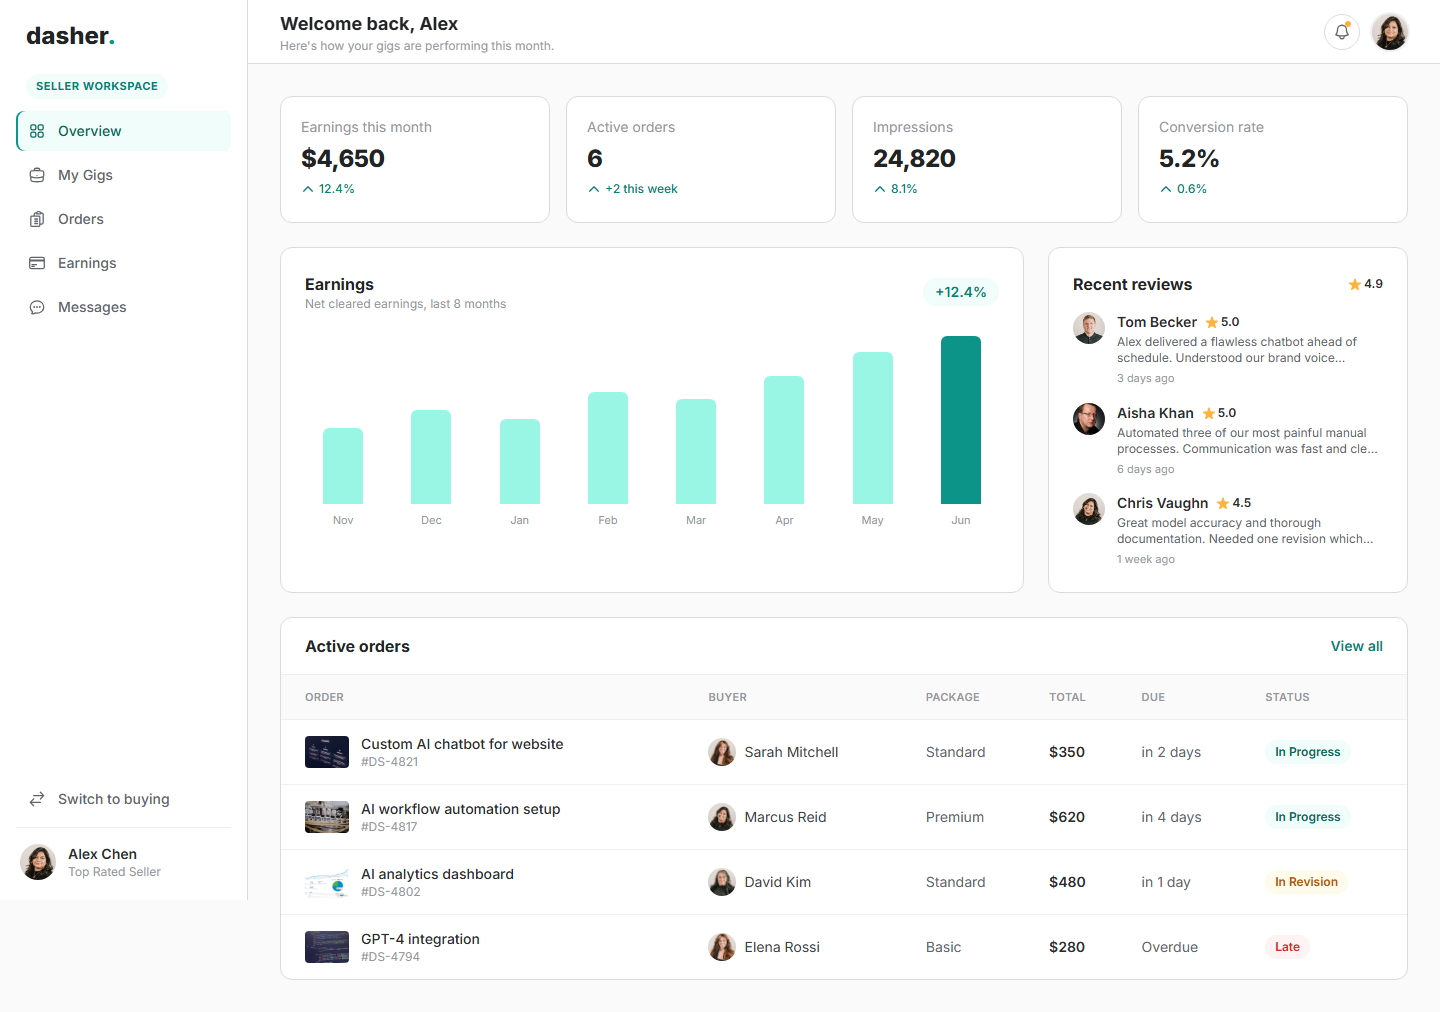Click order title 'AI analytics dashboard'
The width and height of the screenshot is (1440, 1012).
437,874
